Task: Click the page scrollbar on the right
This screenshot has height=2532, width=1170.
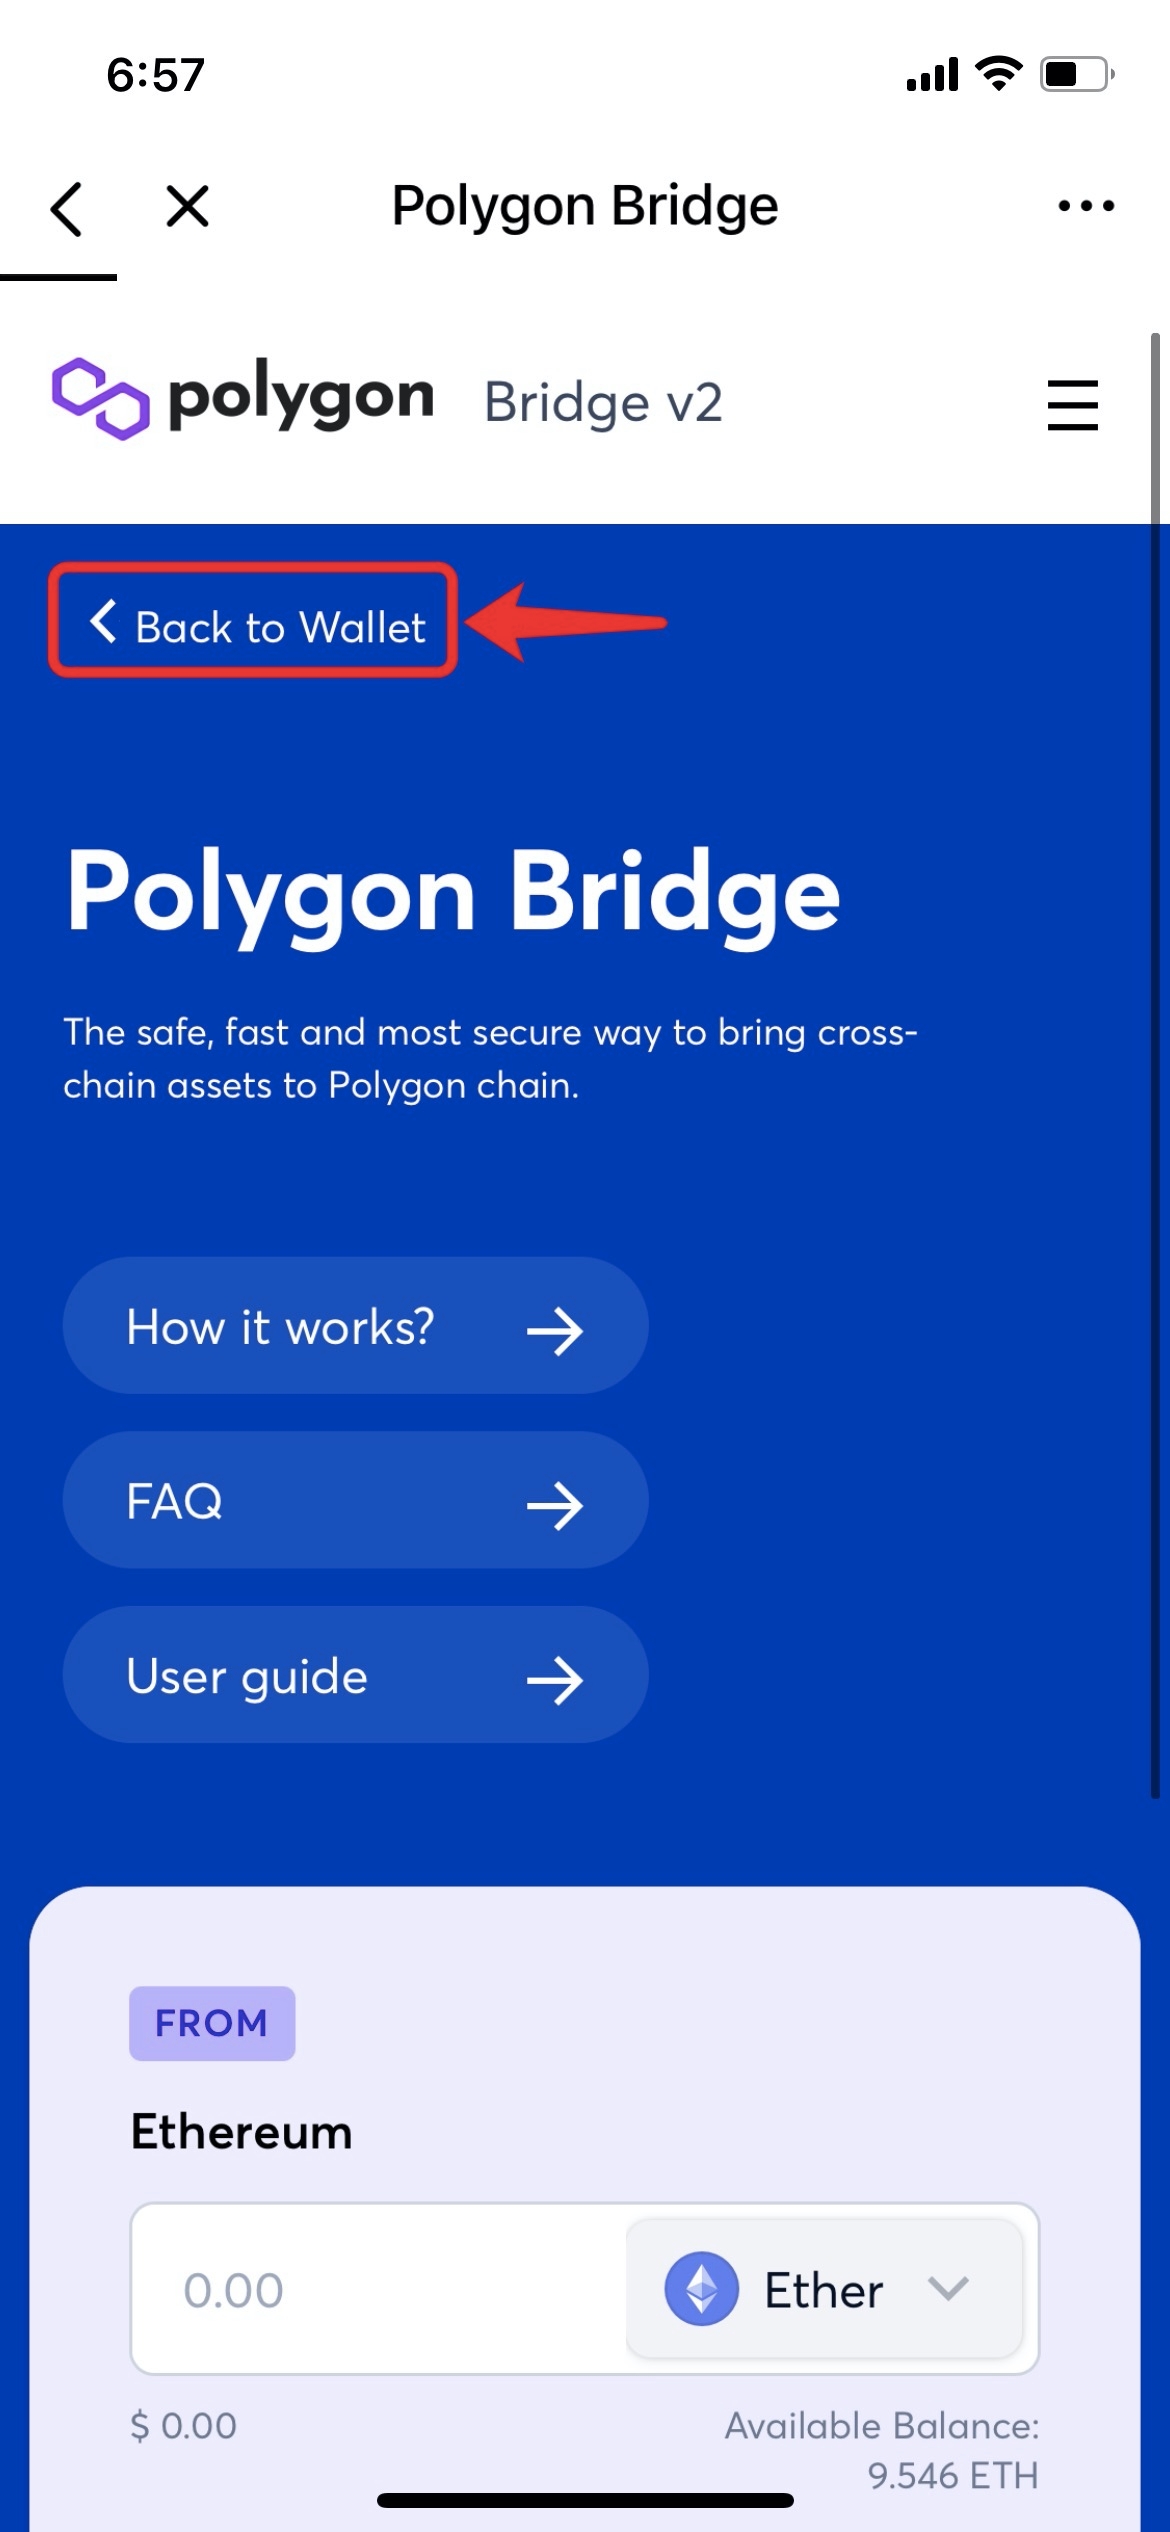Action: [1155, 1060]
